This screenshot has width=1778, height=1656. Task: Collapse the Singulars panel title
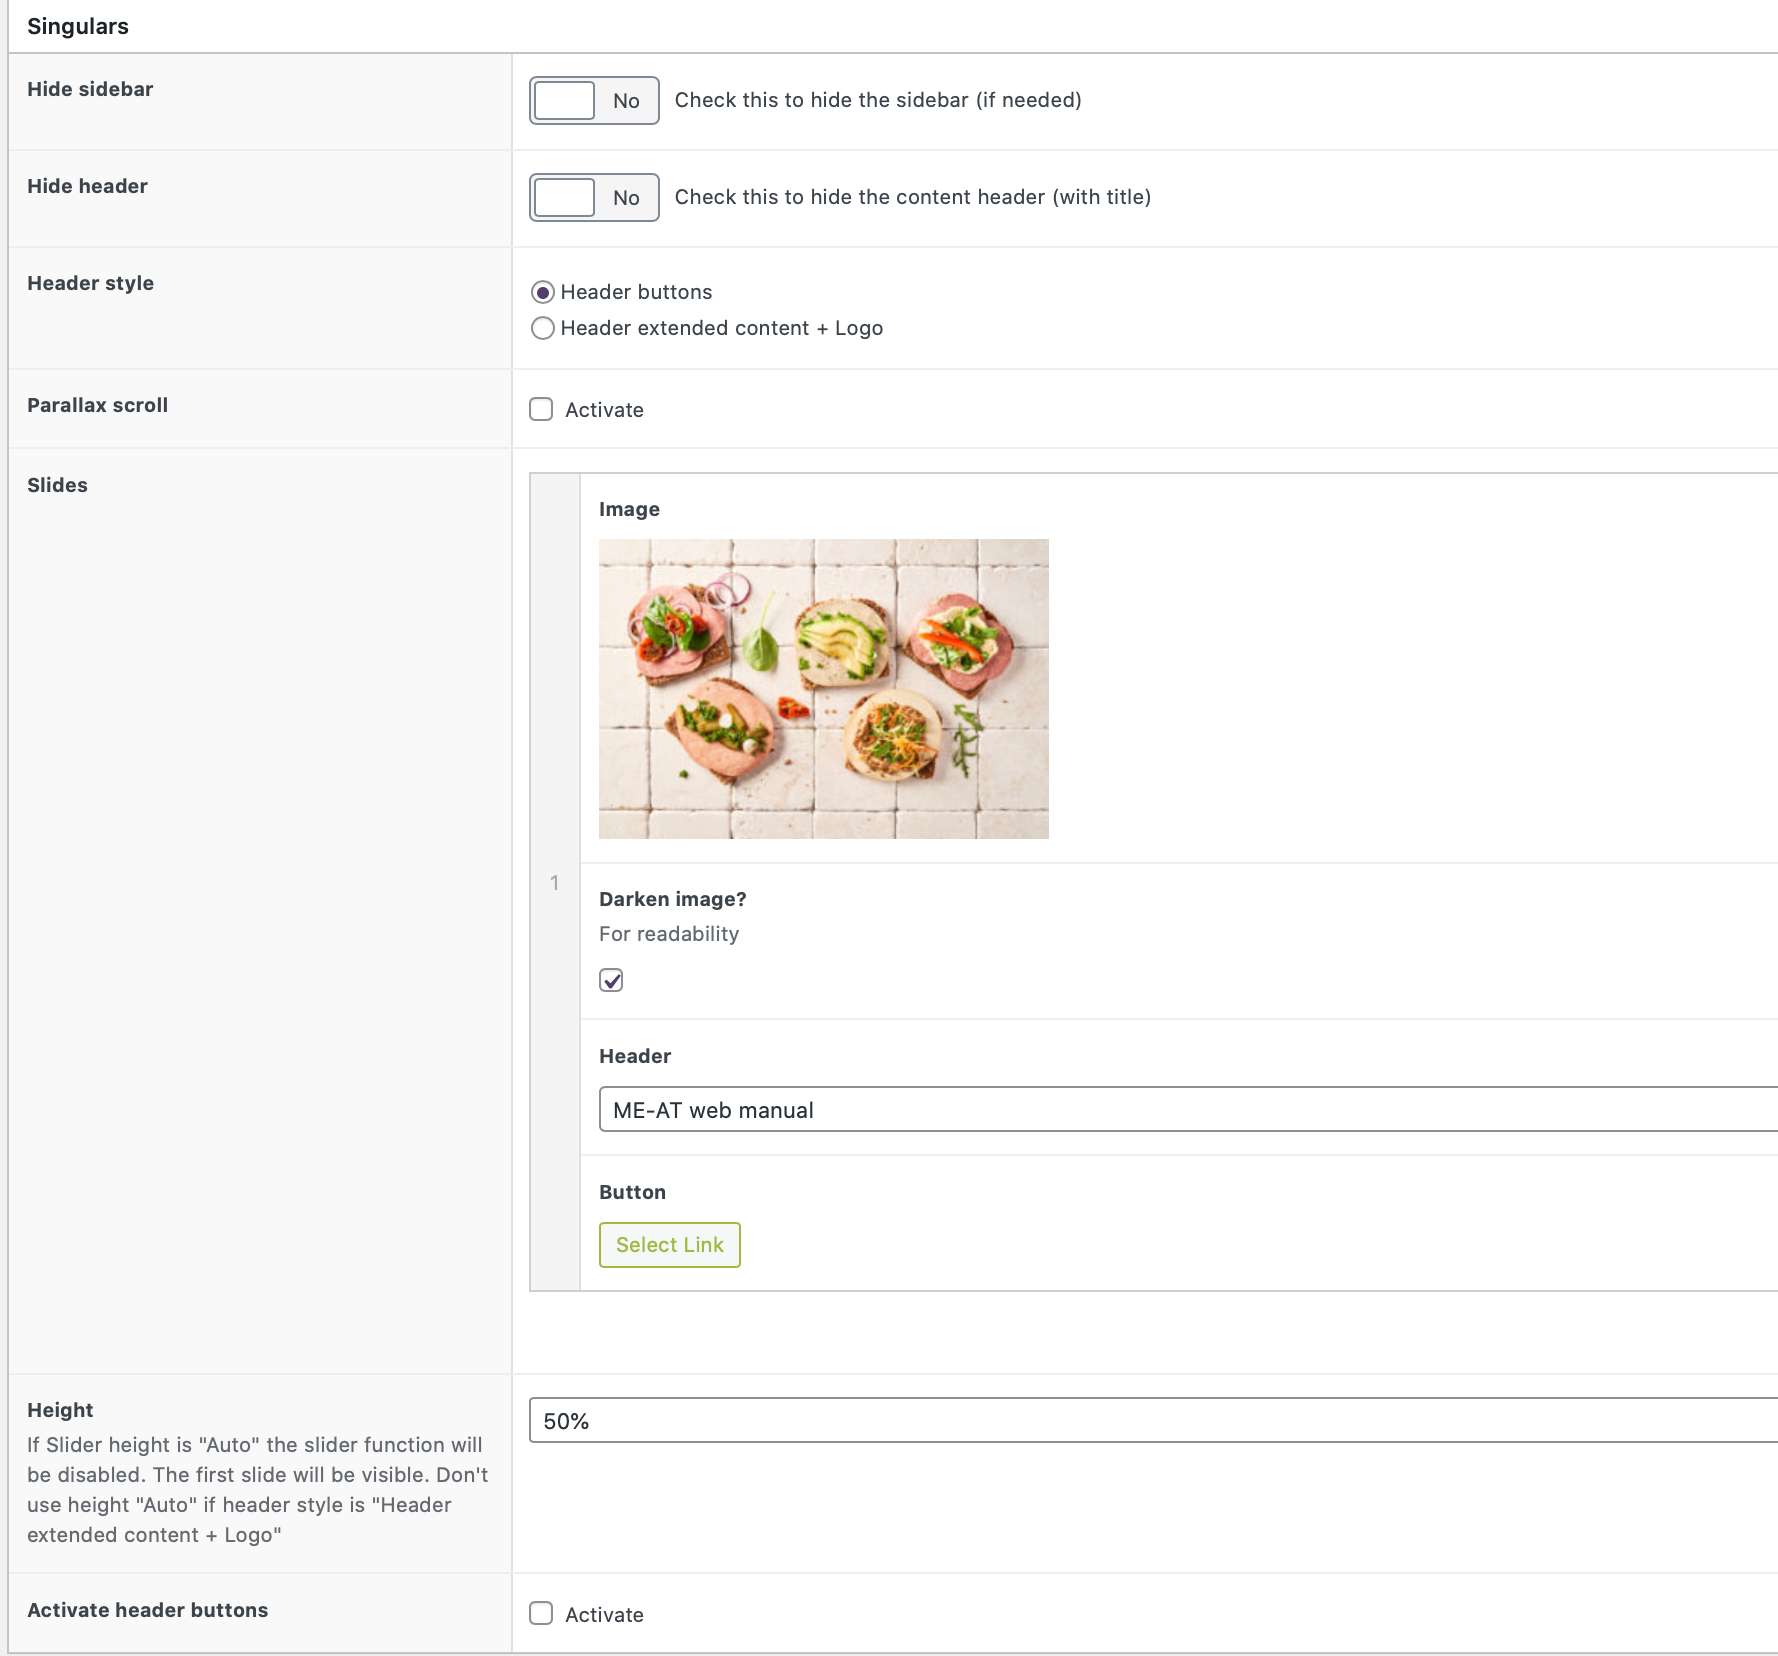tap(78, 26)
